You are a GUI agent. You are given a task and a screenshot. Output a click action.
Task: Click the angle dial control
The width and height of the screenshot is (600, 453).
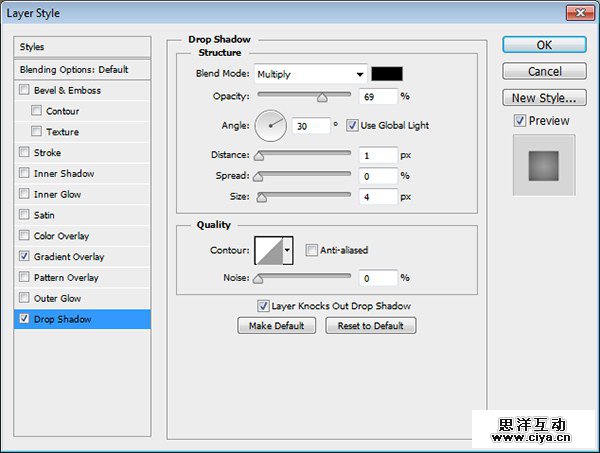[271, 126]
